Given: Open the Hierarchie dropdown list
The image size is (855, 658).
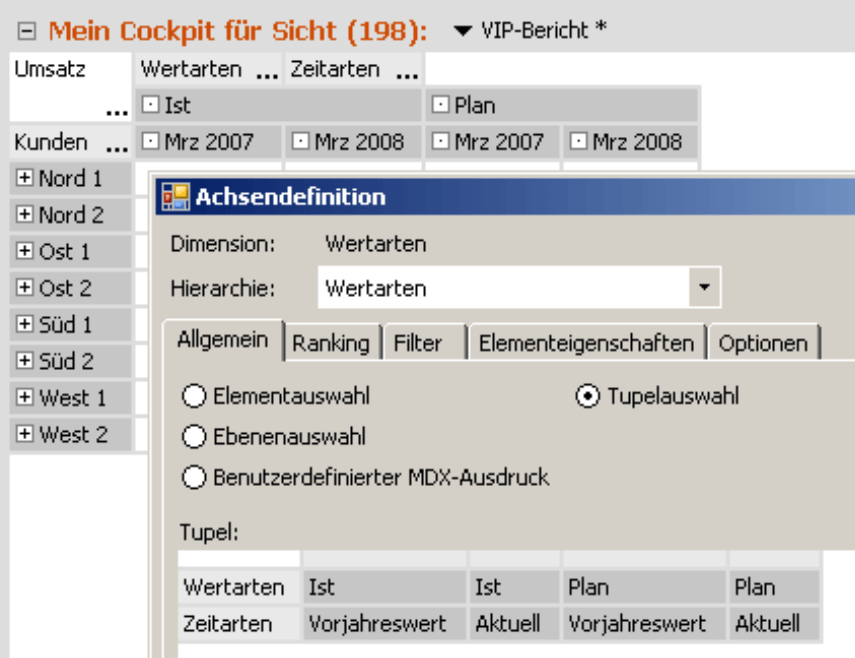Looking at the screenshot, I should [x=704, y=288].
